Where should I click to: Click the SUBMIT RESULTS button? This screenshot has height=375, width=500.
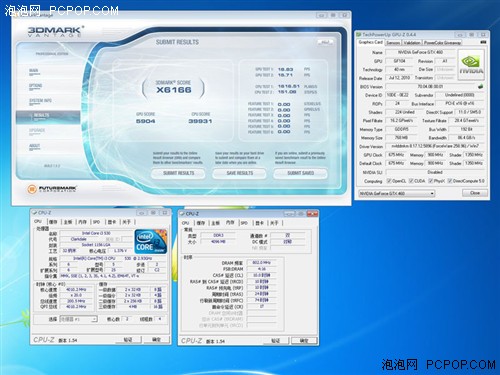pos(178,173)
